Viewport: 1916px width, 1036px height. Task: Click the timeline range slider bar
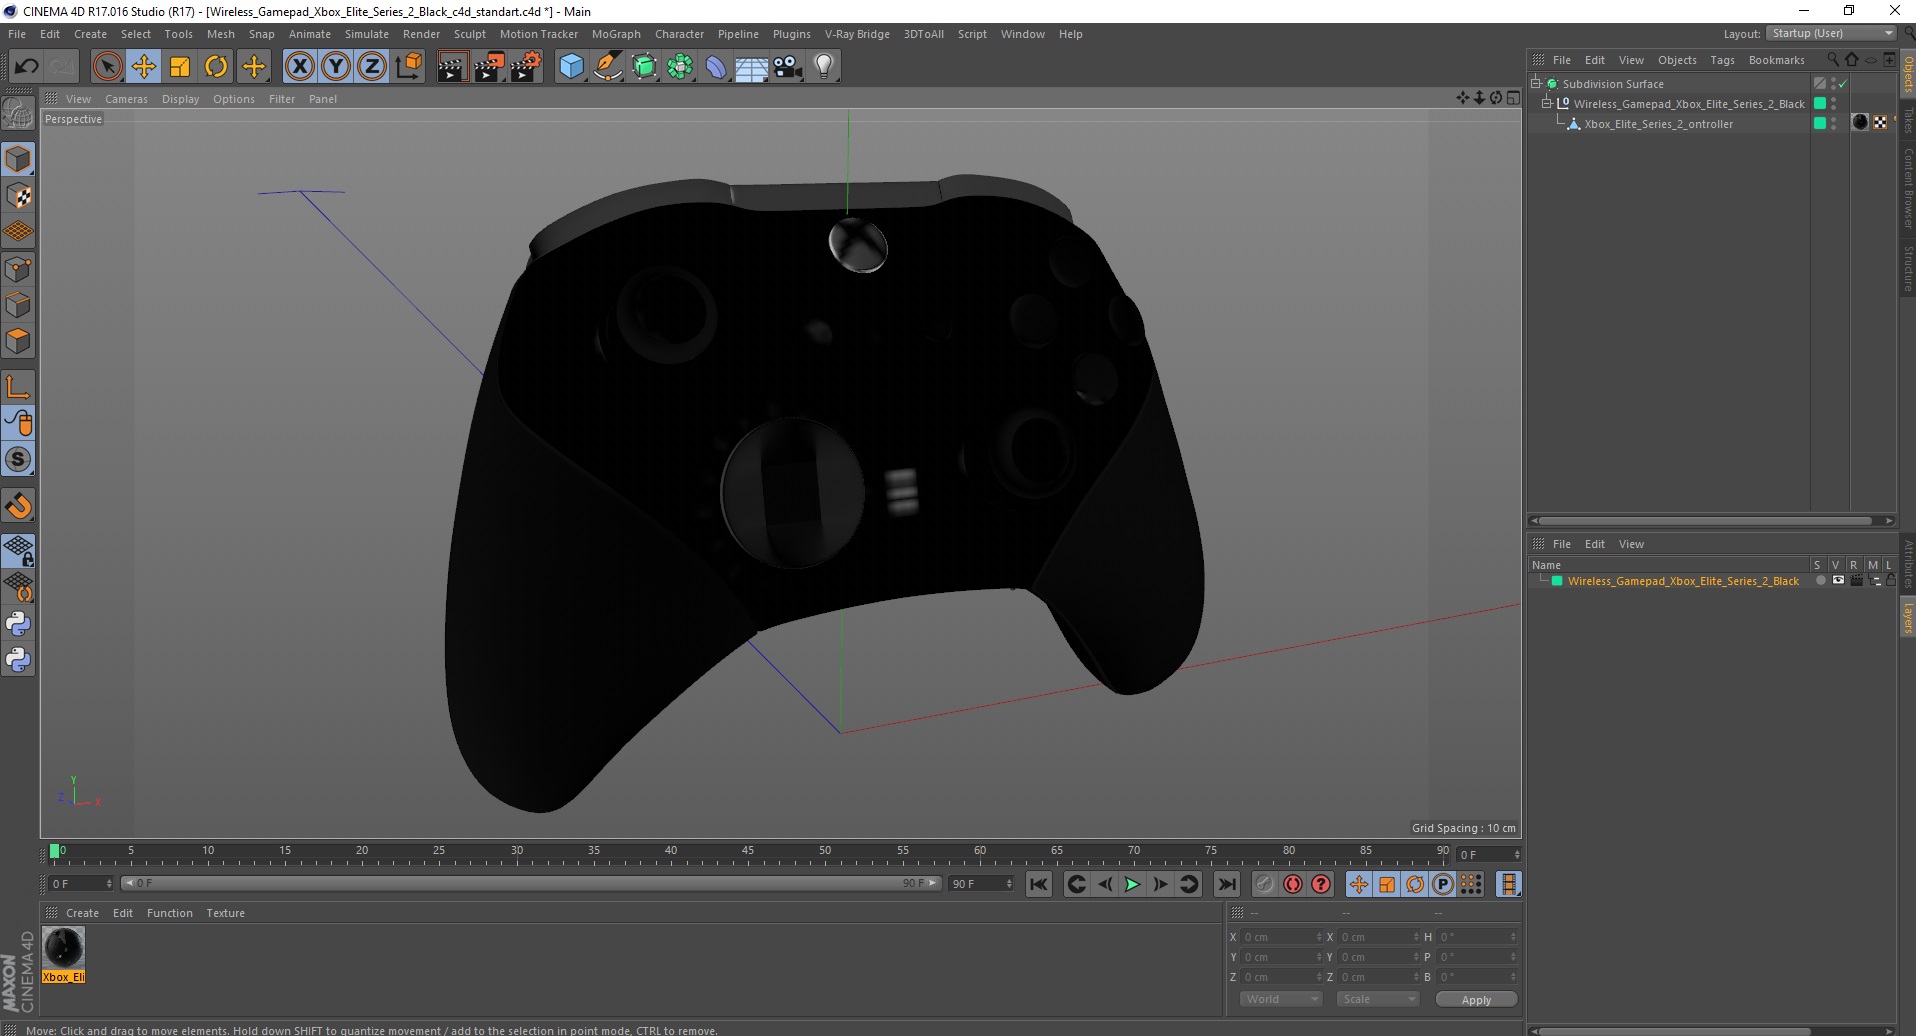[x=530, y=883]
